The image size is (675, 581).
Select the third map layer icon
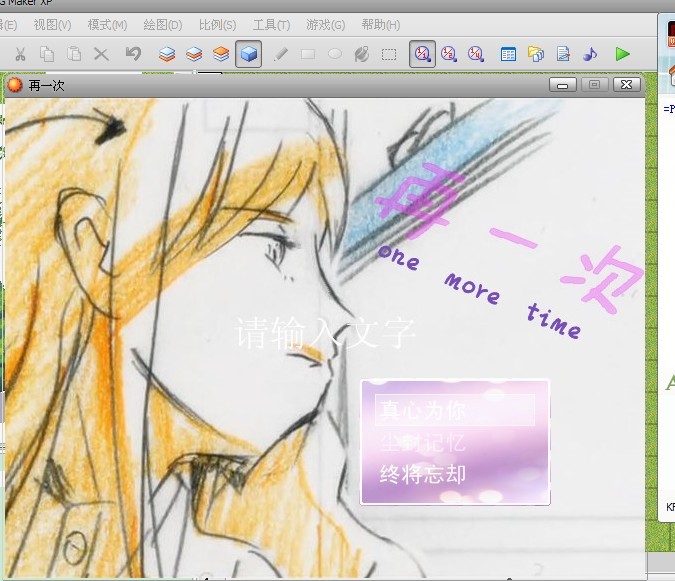coord(221,54)
